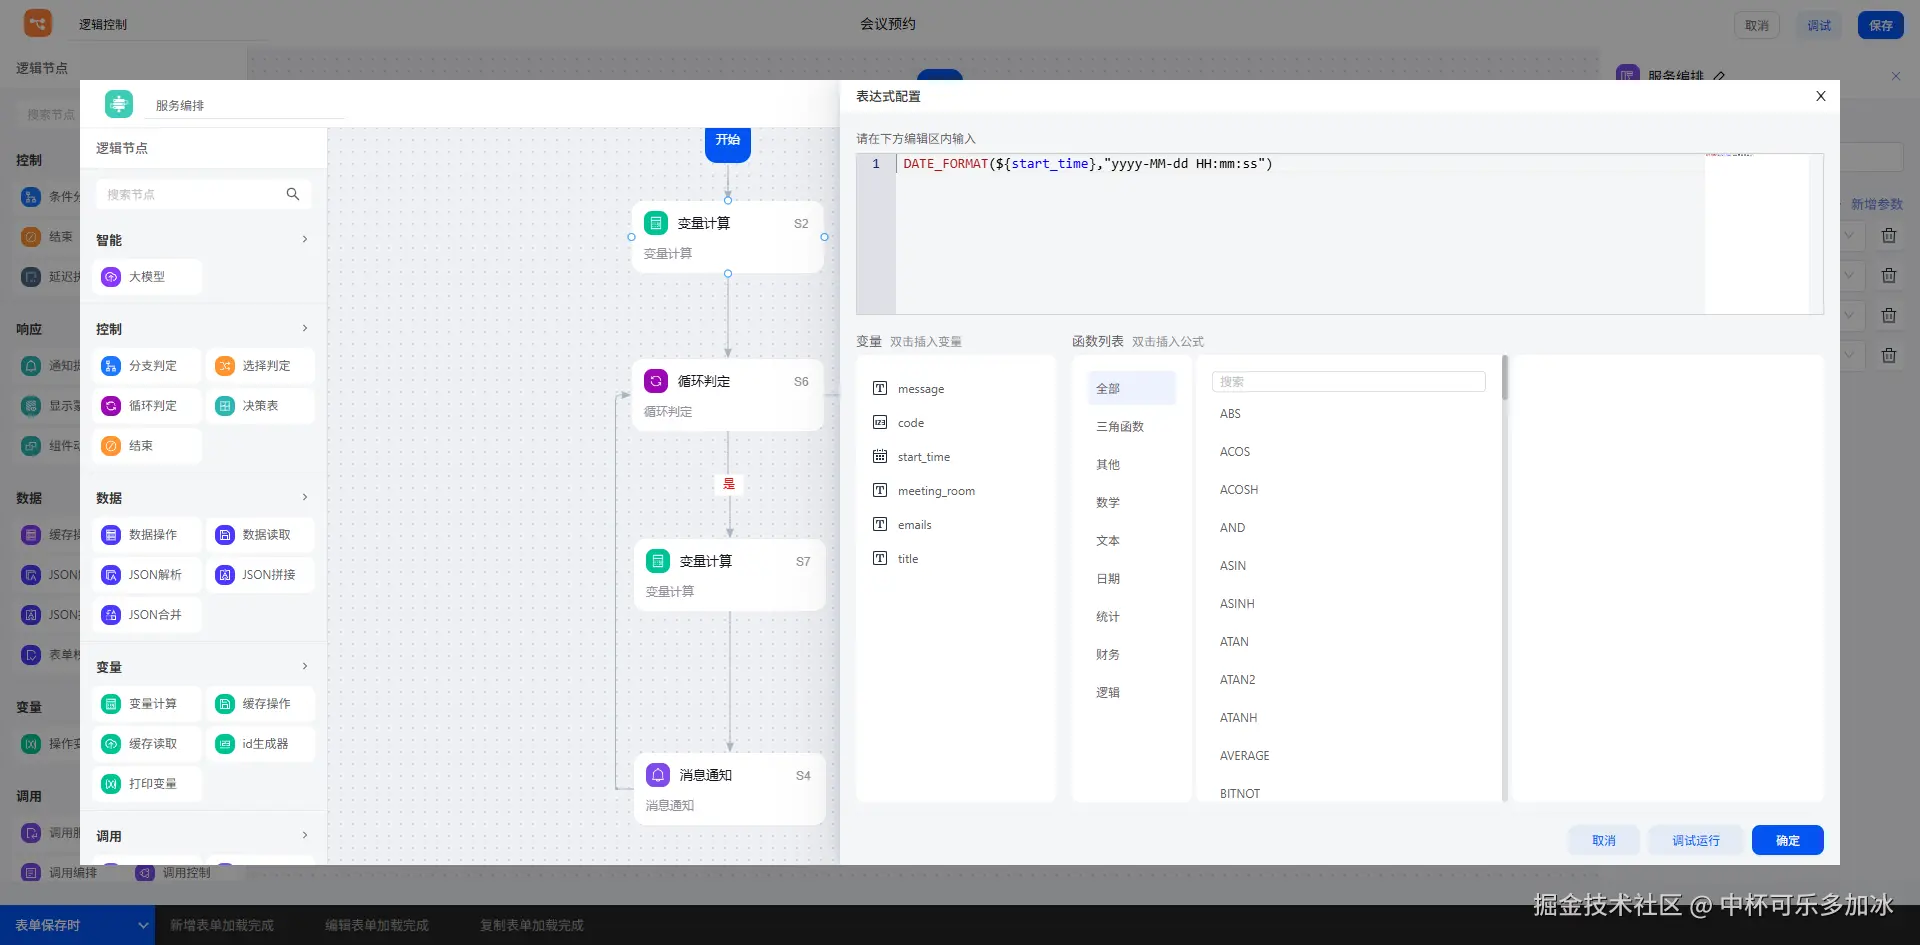
Task: Select the id生成器 node
Action: pyautogui.click(x=261, y=744)
